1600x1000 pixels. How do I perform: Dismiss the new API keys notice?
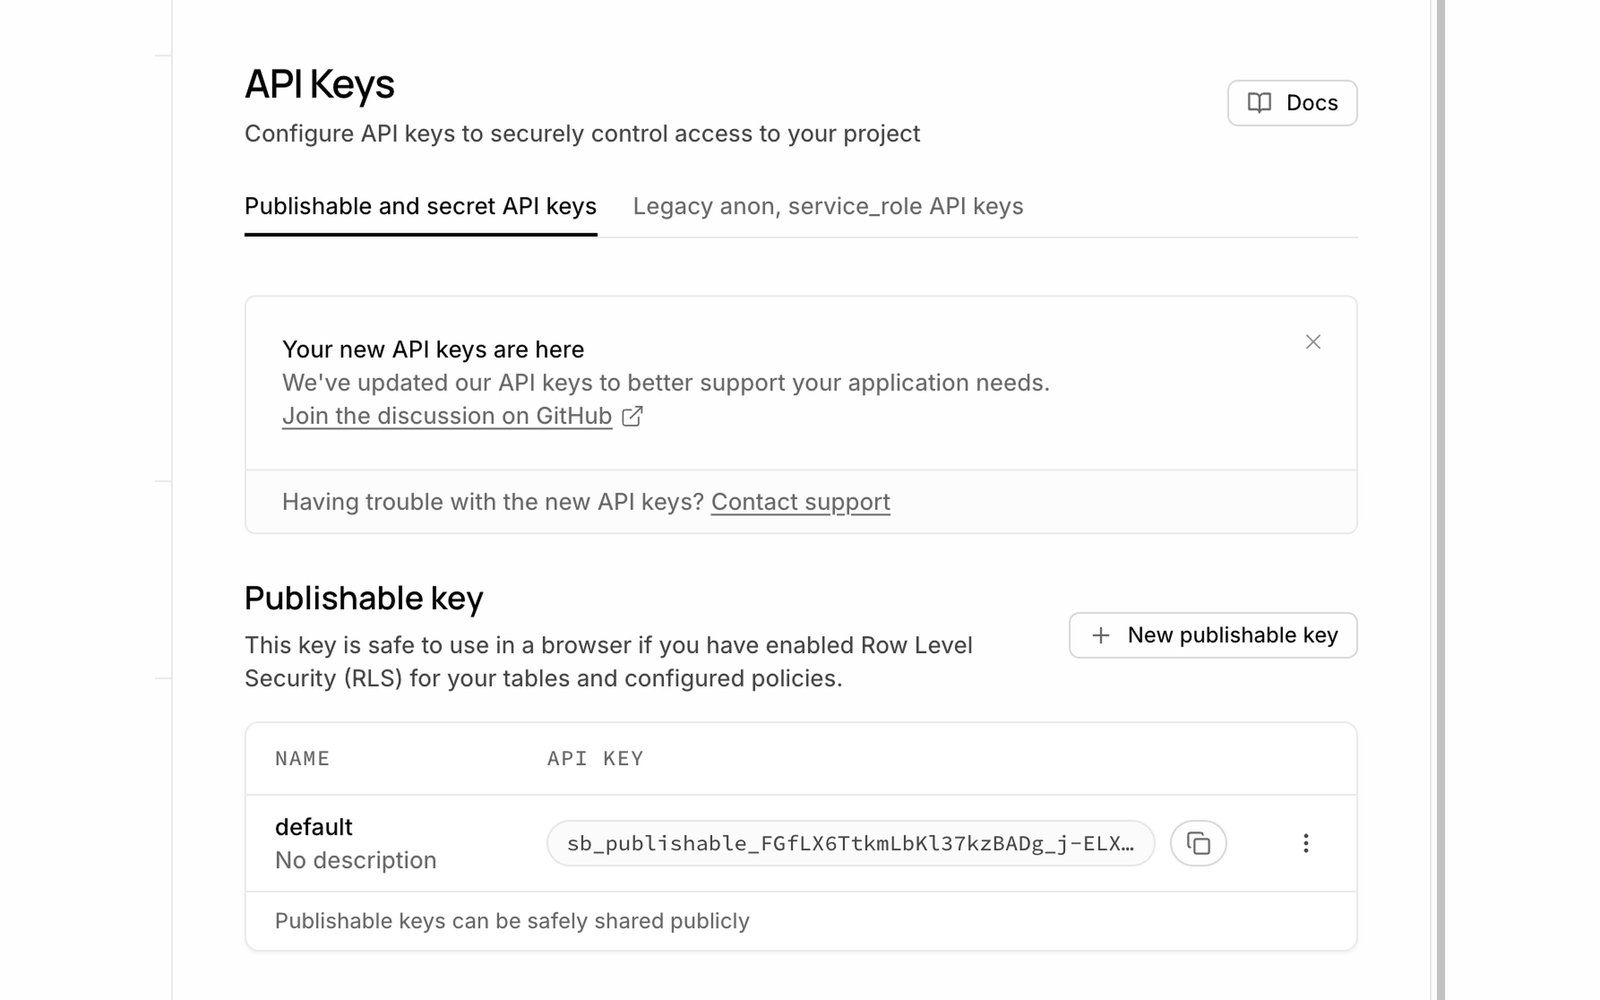pos(1313,342)
